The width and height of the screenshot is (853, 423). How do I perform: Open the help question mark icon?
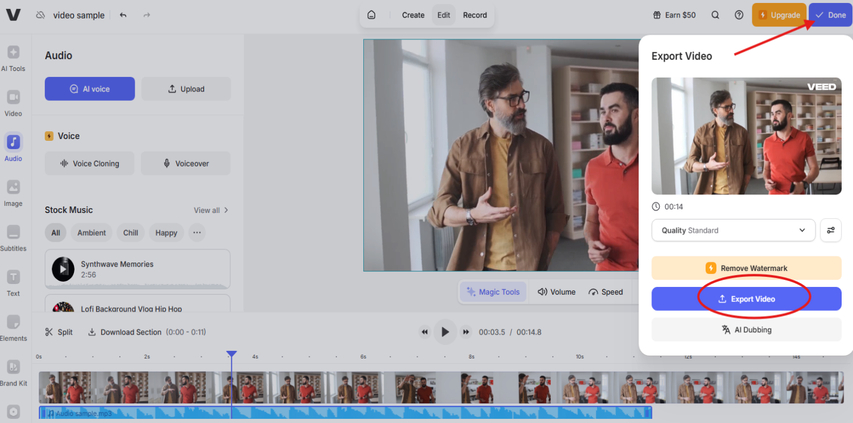point(739,15)
